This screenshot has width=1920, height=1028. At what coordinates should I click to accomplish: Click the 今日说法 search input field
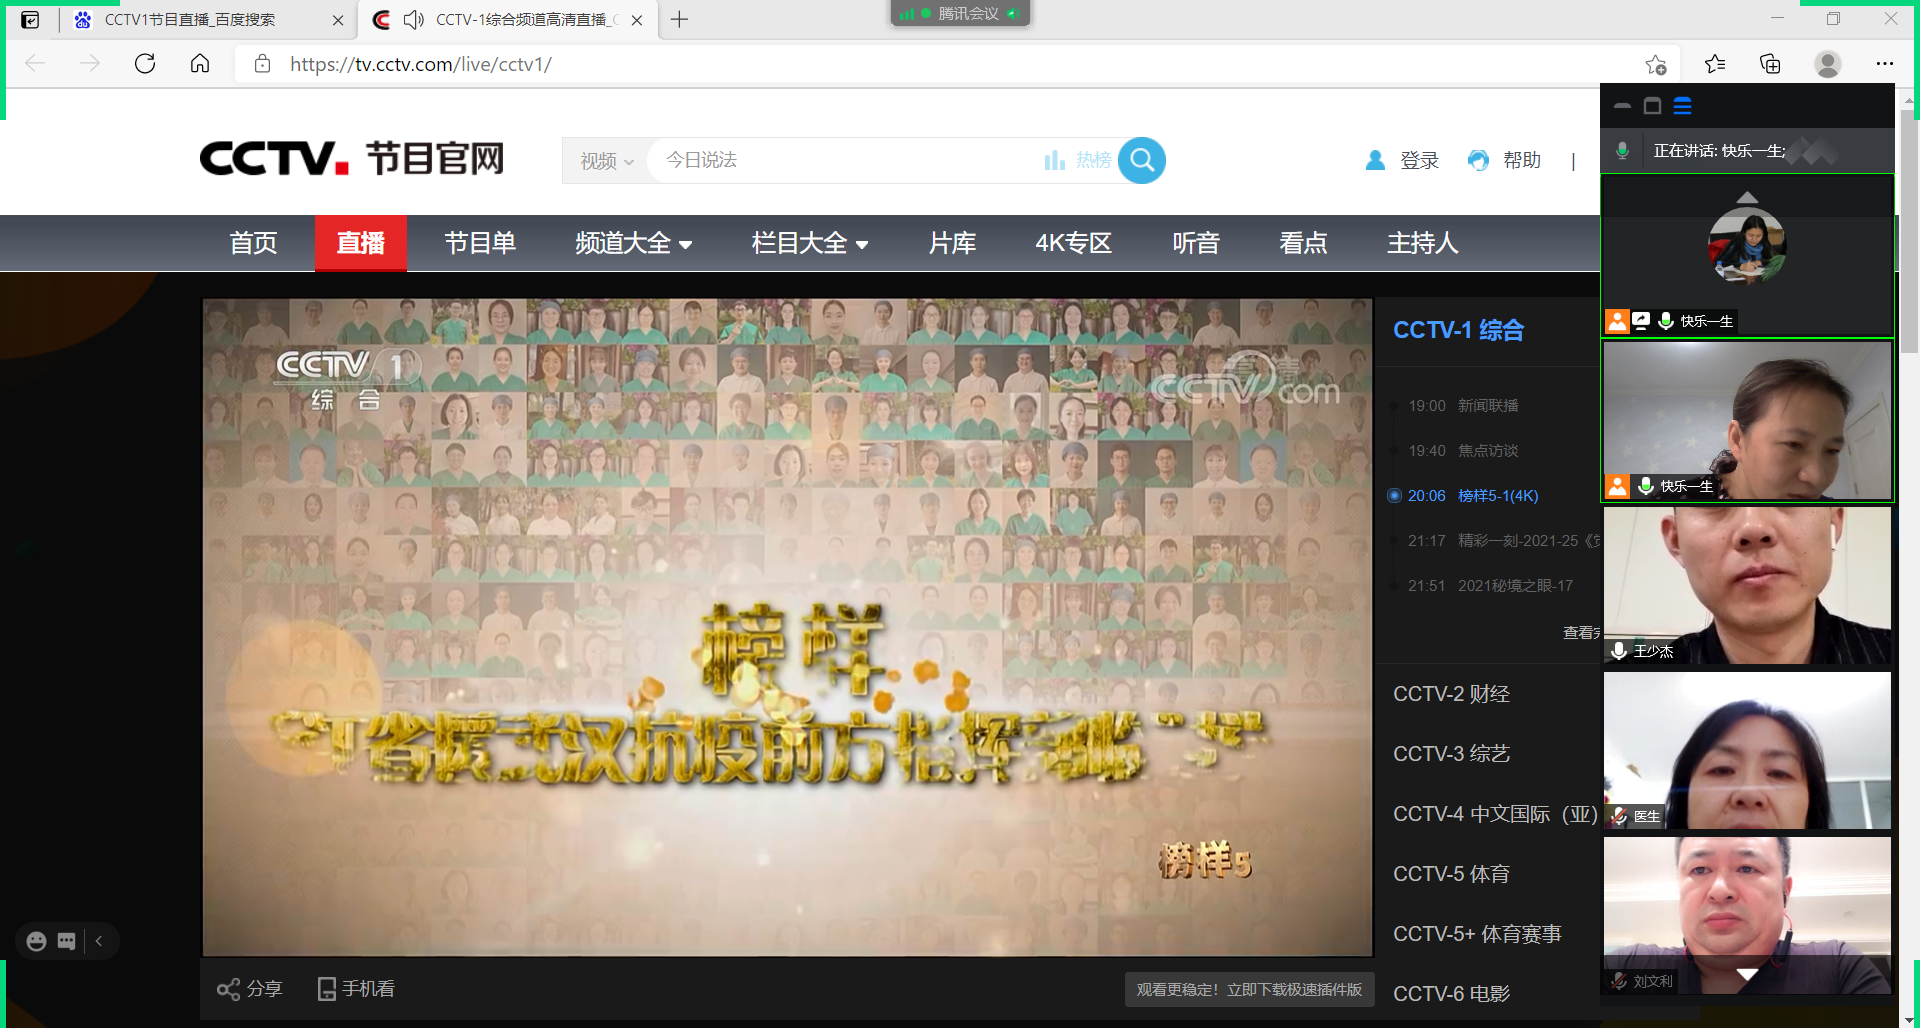(x=840, y=160)
